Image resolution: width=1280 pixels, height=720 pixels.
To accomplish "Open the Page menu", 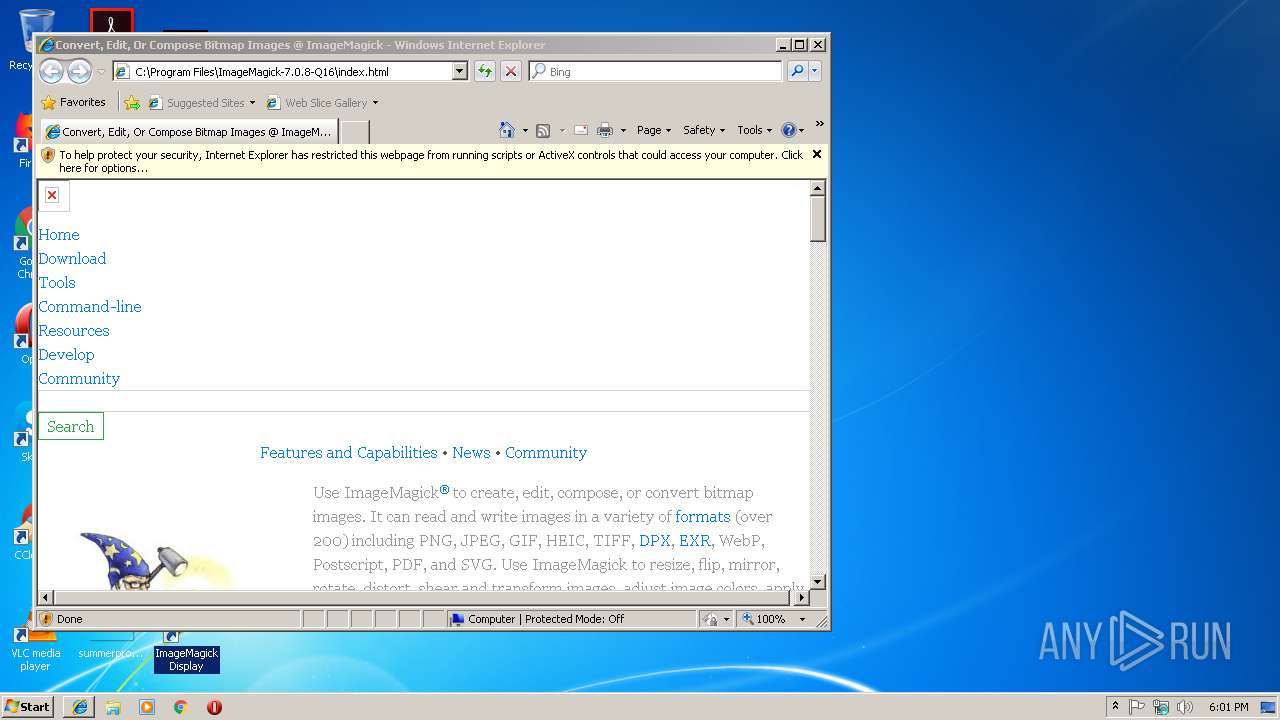I will click(x=654, y=130).
